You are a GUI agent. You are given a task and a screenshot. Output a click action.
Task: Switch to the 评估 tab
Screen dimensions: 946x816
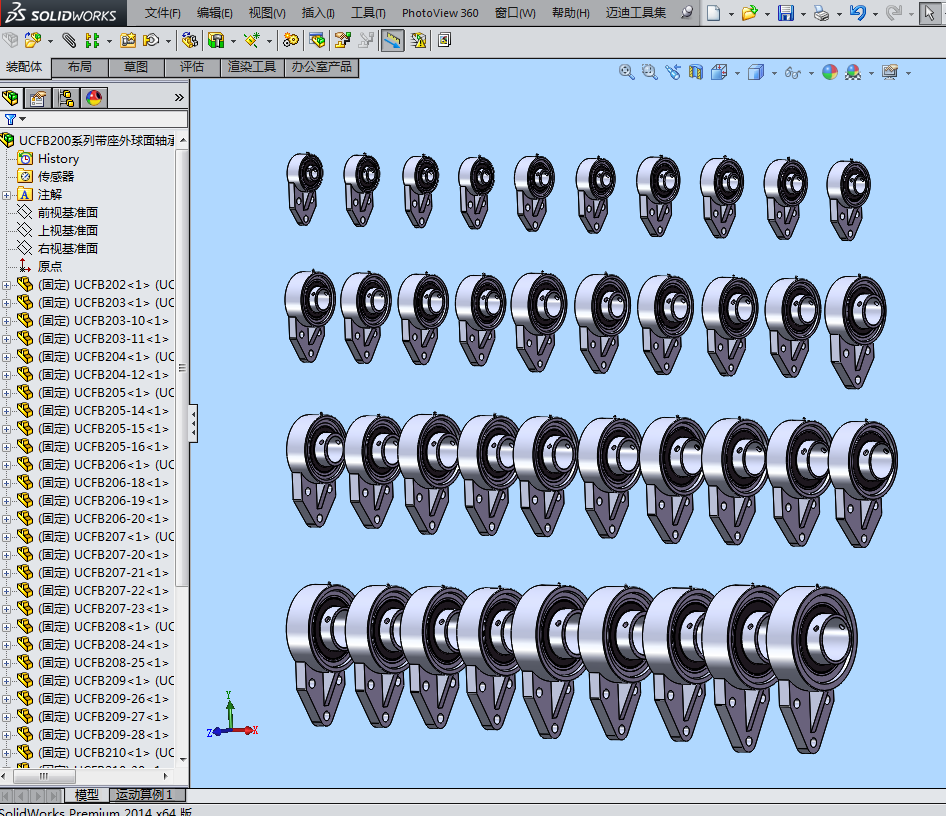pos(192,67)
